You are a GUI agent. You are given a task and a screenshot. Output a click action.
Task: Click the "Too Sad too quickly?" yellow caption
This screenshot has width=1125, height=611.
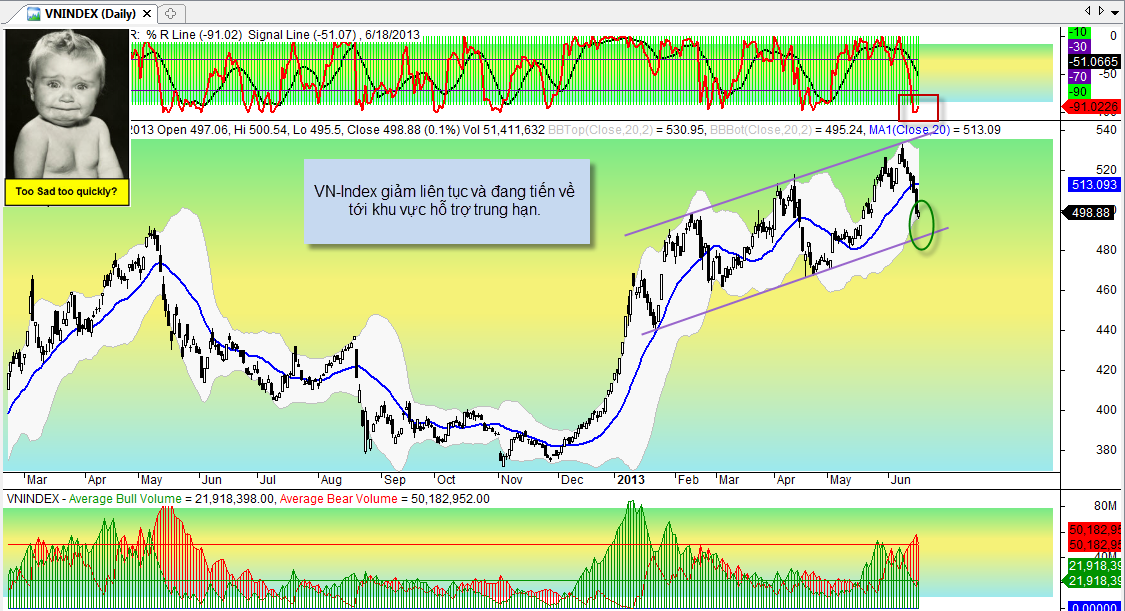pos(67,191)
